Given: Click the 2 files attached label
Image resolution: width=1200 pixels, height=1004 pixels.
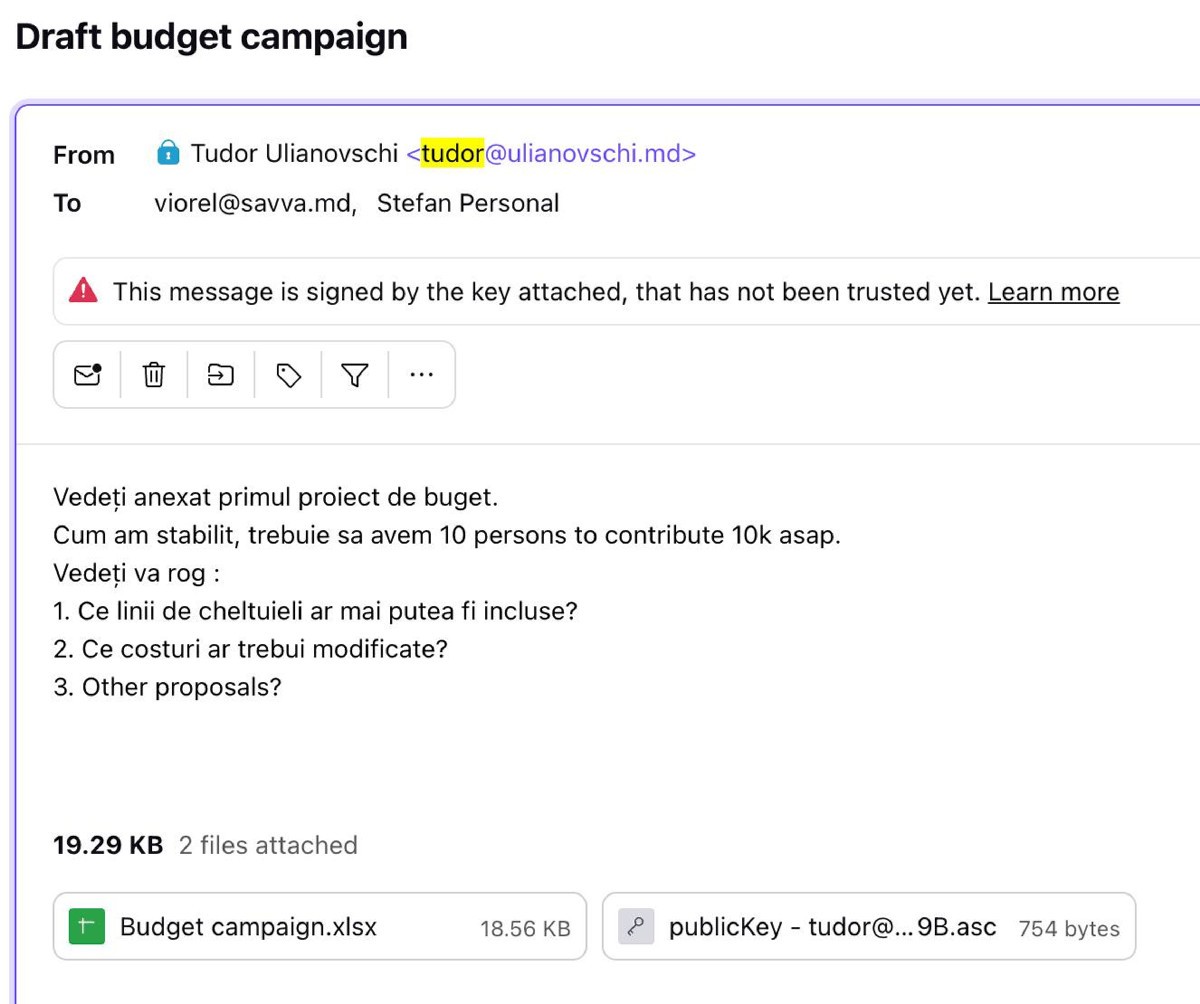Looking at the screenshot, I should point(267,845).
